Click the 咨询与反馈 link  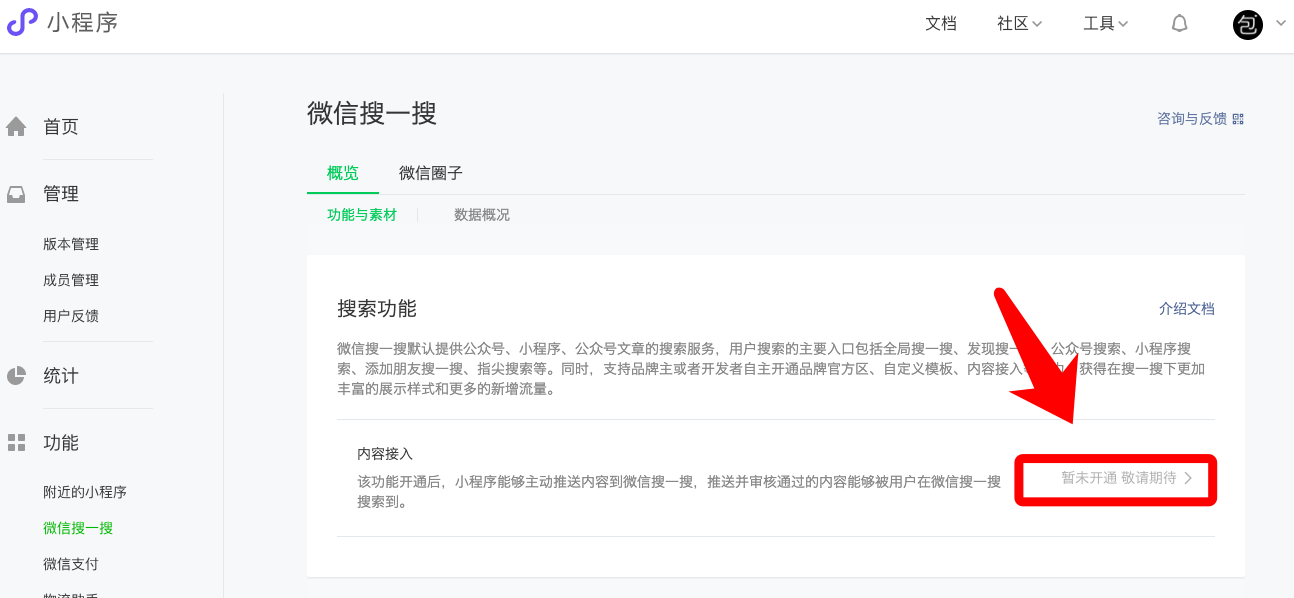click(1192, 119)
